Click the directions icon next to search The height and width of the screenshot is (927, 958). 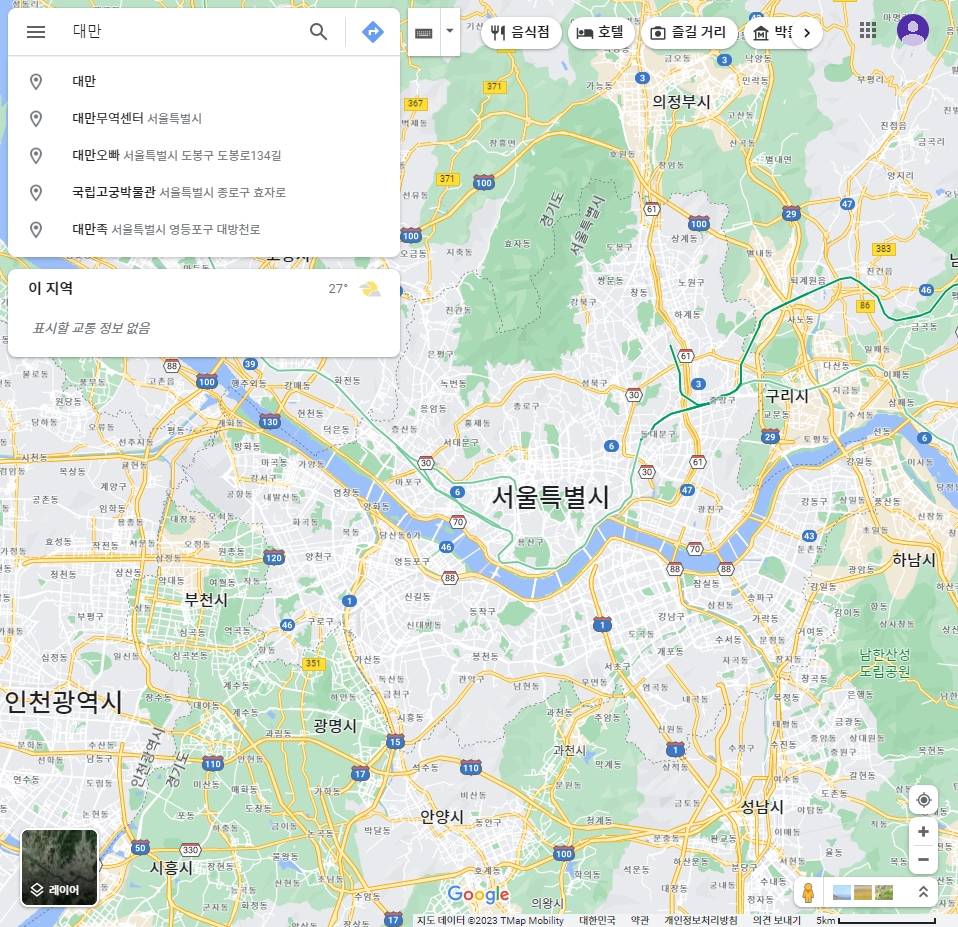371,31
